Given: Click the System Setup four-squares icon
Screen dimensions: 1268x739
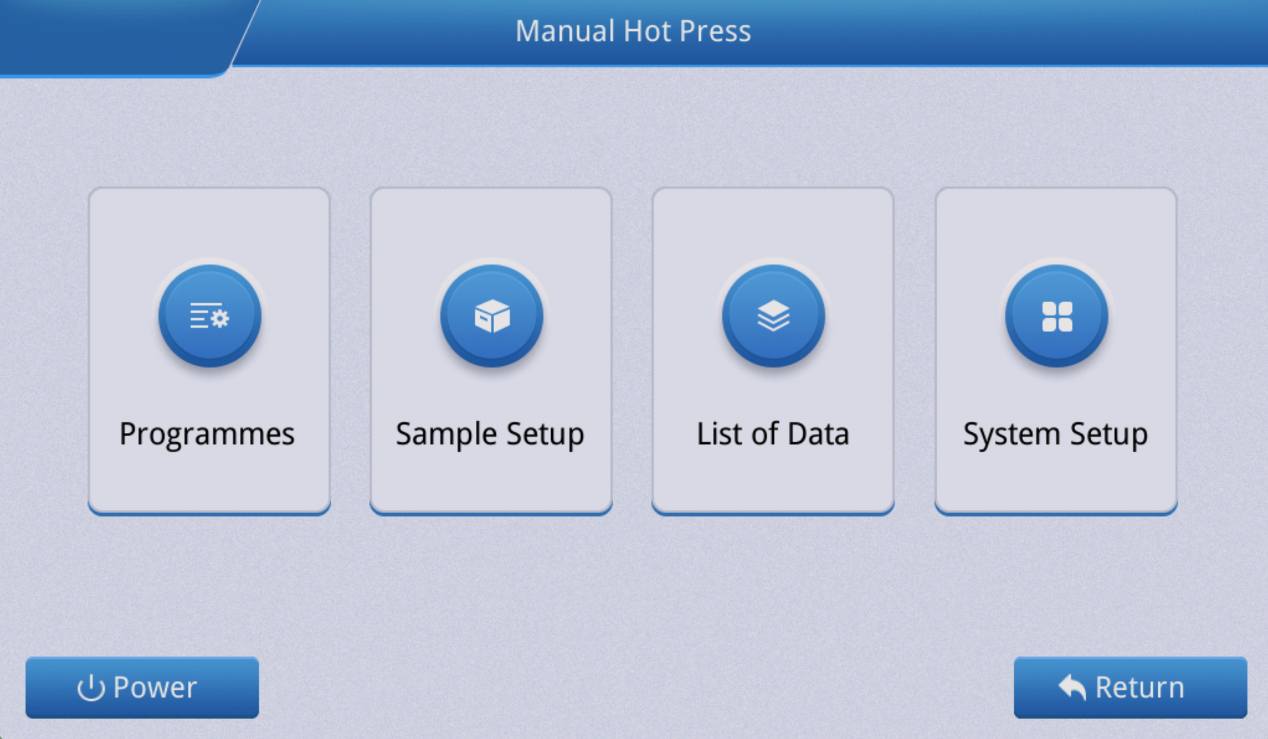Looking at the screenshot, I should click(x=1056, y=317).
